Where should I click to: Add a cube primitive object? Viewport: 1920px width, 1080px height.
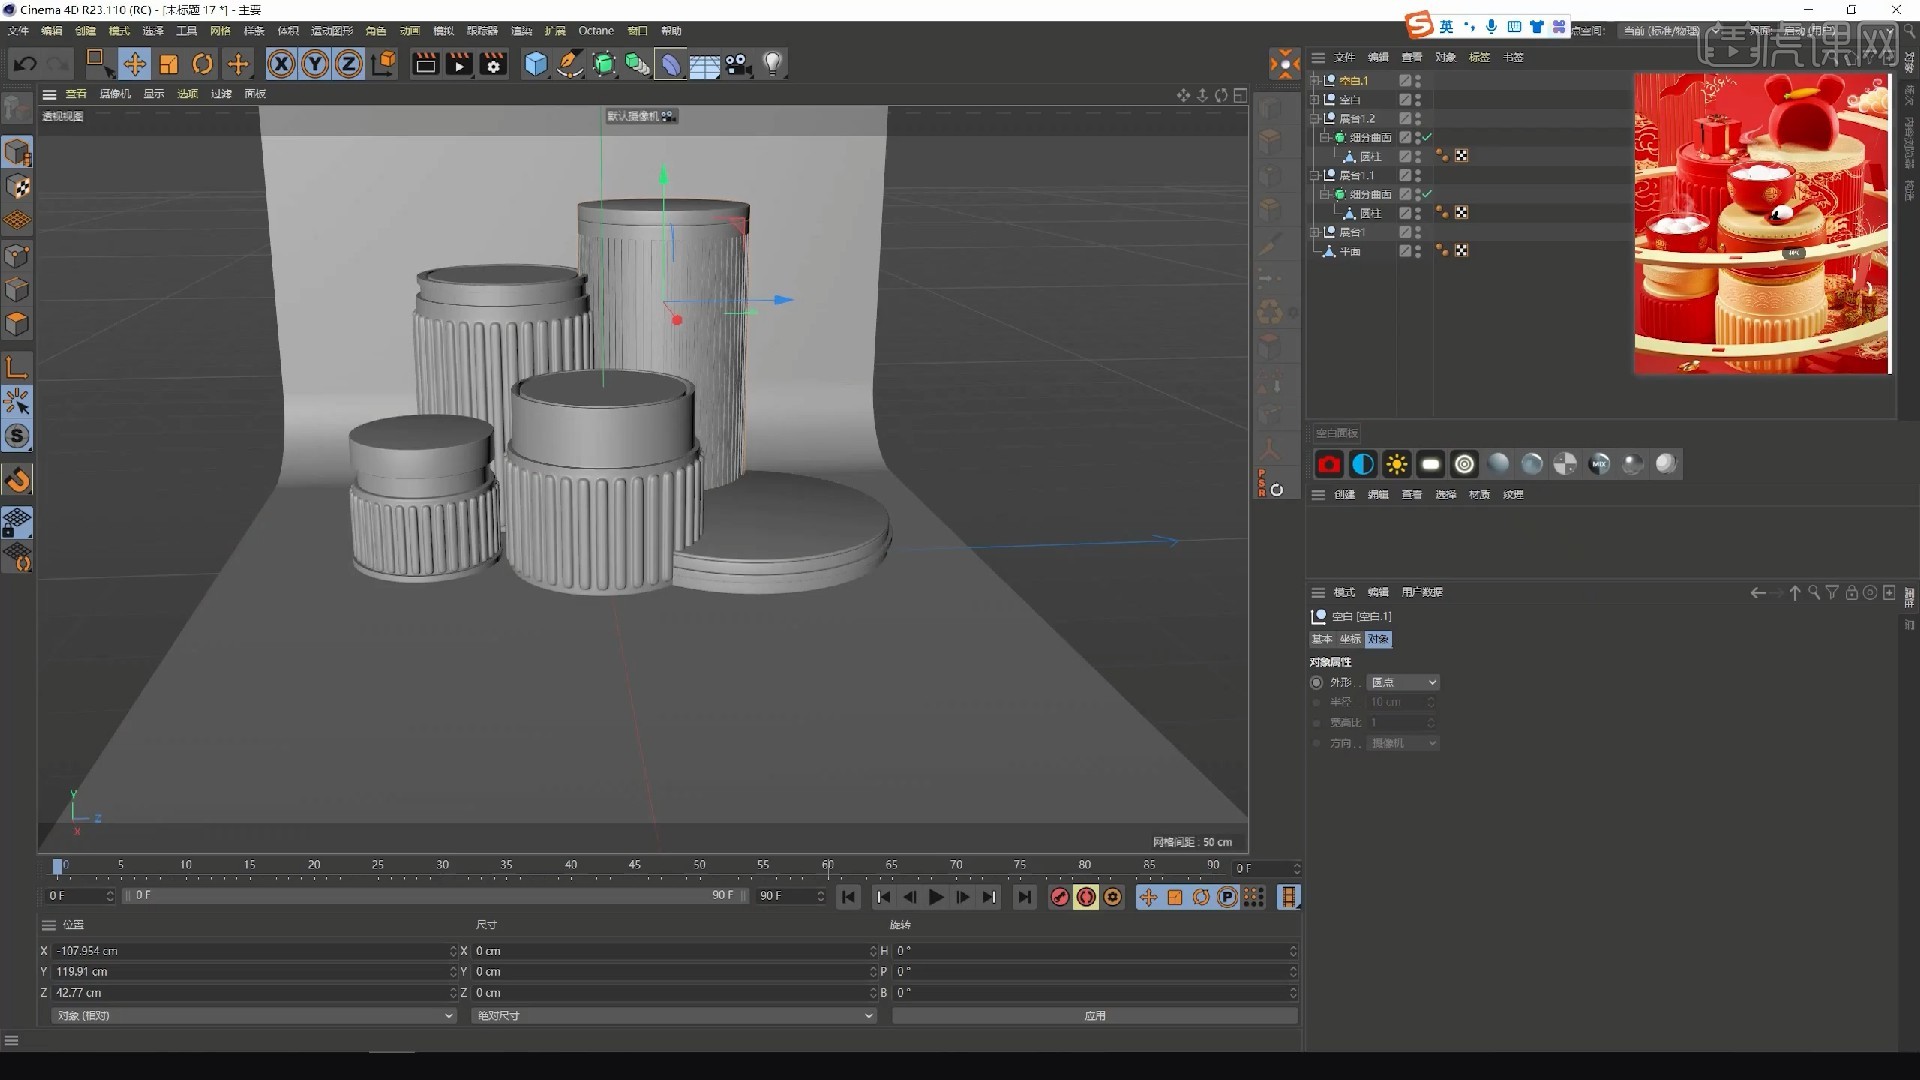pyautogui.click(x=536, y=64)
